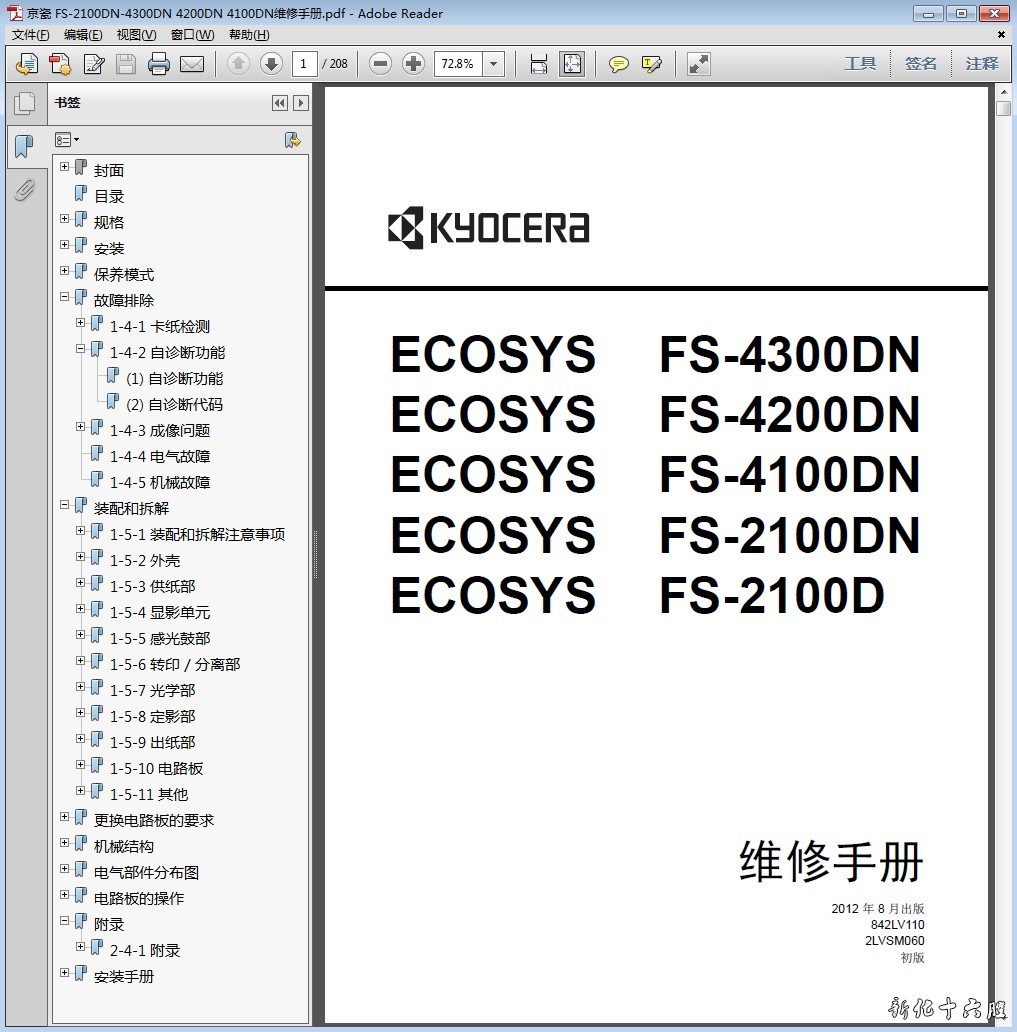Open the zoom percentage dropdown
The height and width of the screenshot is (1032, 1017).
point(494,64)
